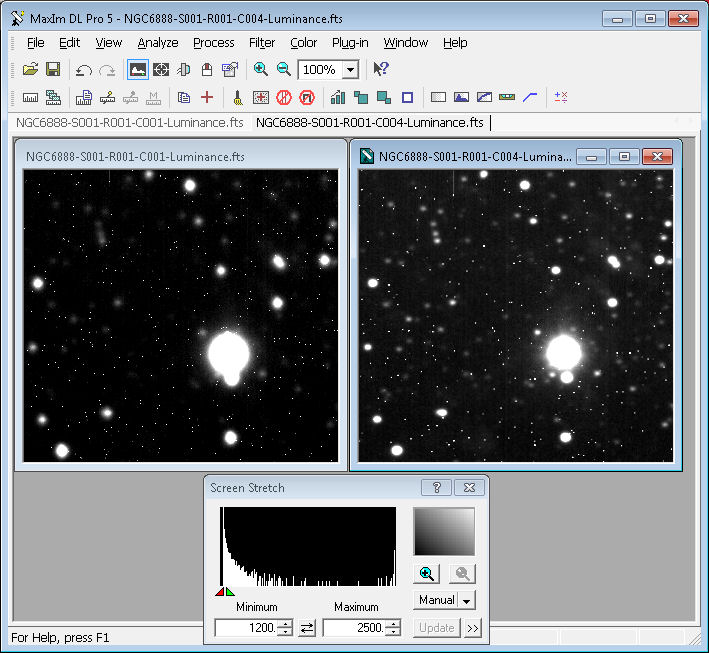Open the Manual stretch mode dropdown

[466, 600]
